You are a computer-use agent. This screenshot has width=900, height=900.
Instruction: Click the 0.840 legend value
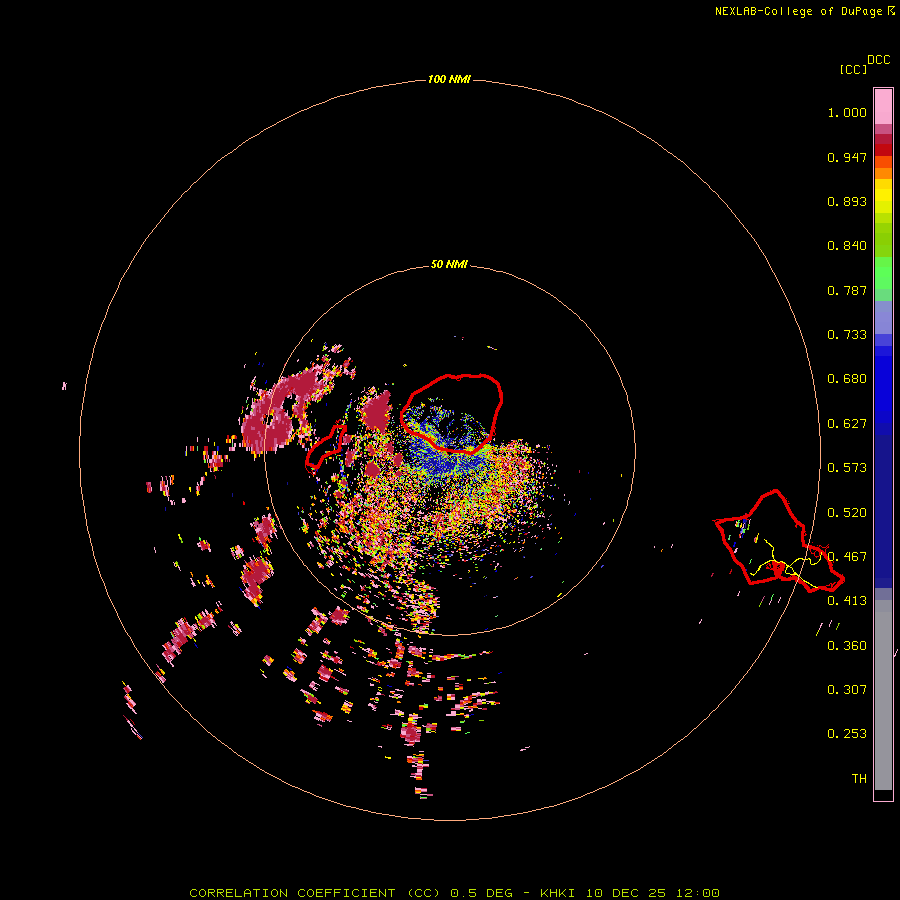pyautogui.click(x=847, y=246)
